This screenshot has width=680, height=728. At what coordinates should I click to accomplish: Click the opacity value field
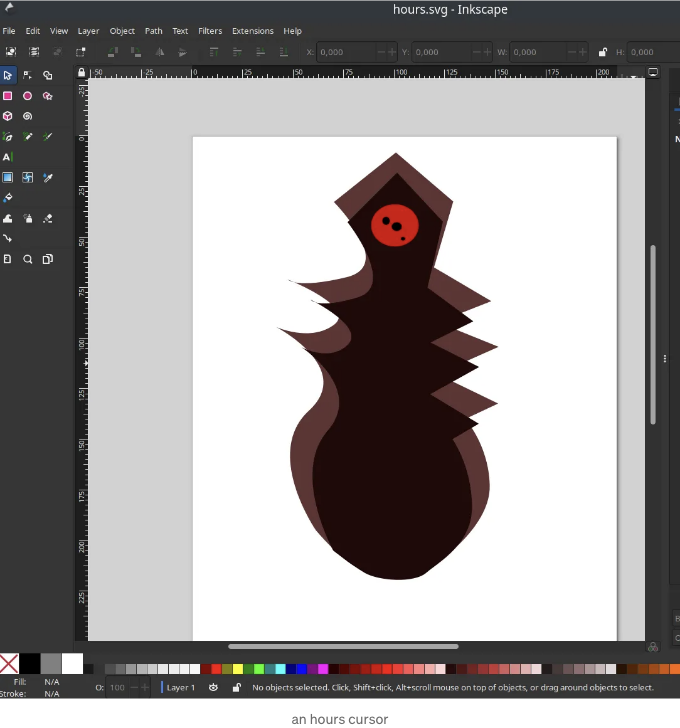[117, 688]
